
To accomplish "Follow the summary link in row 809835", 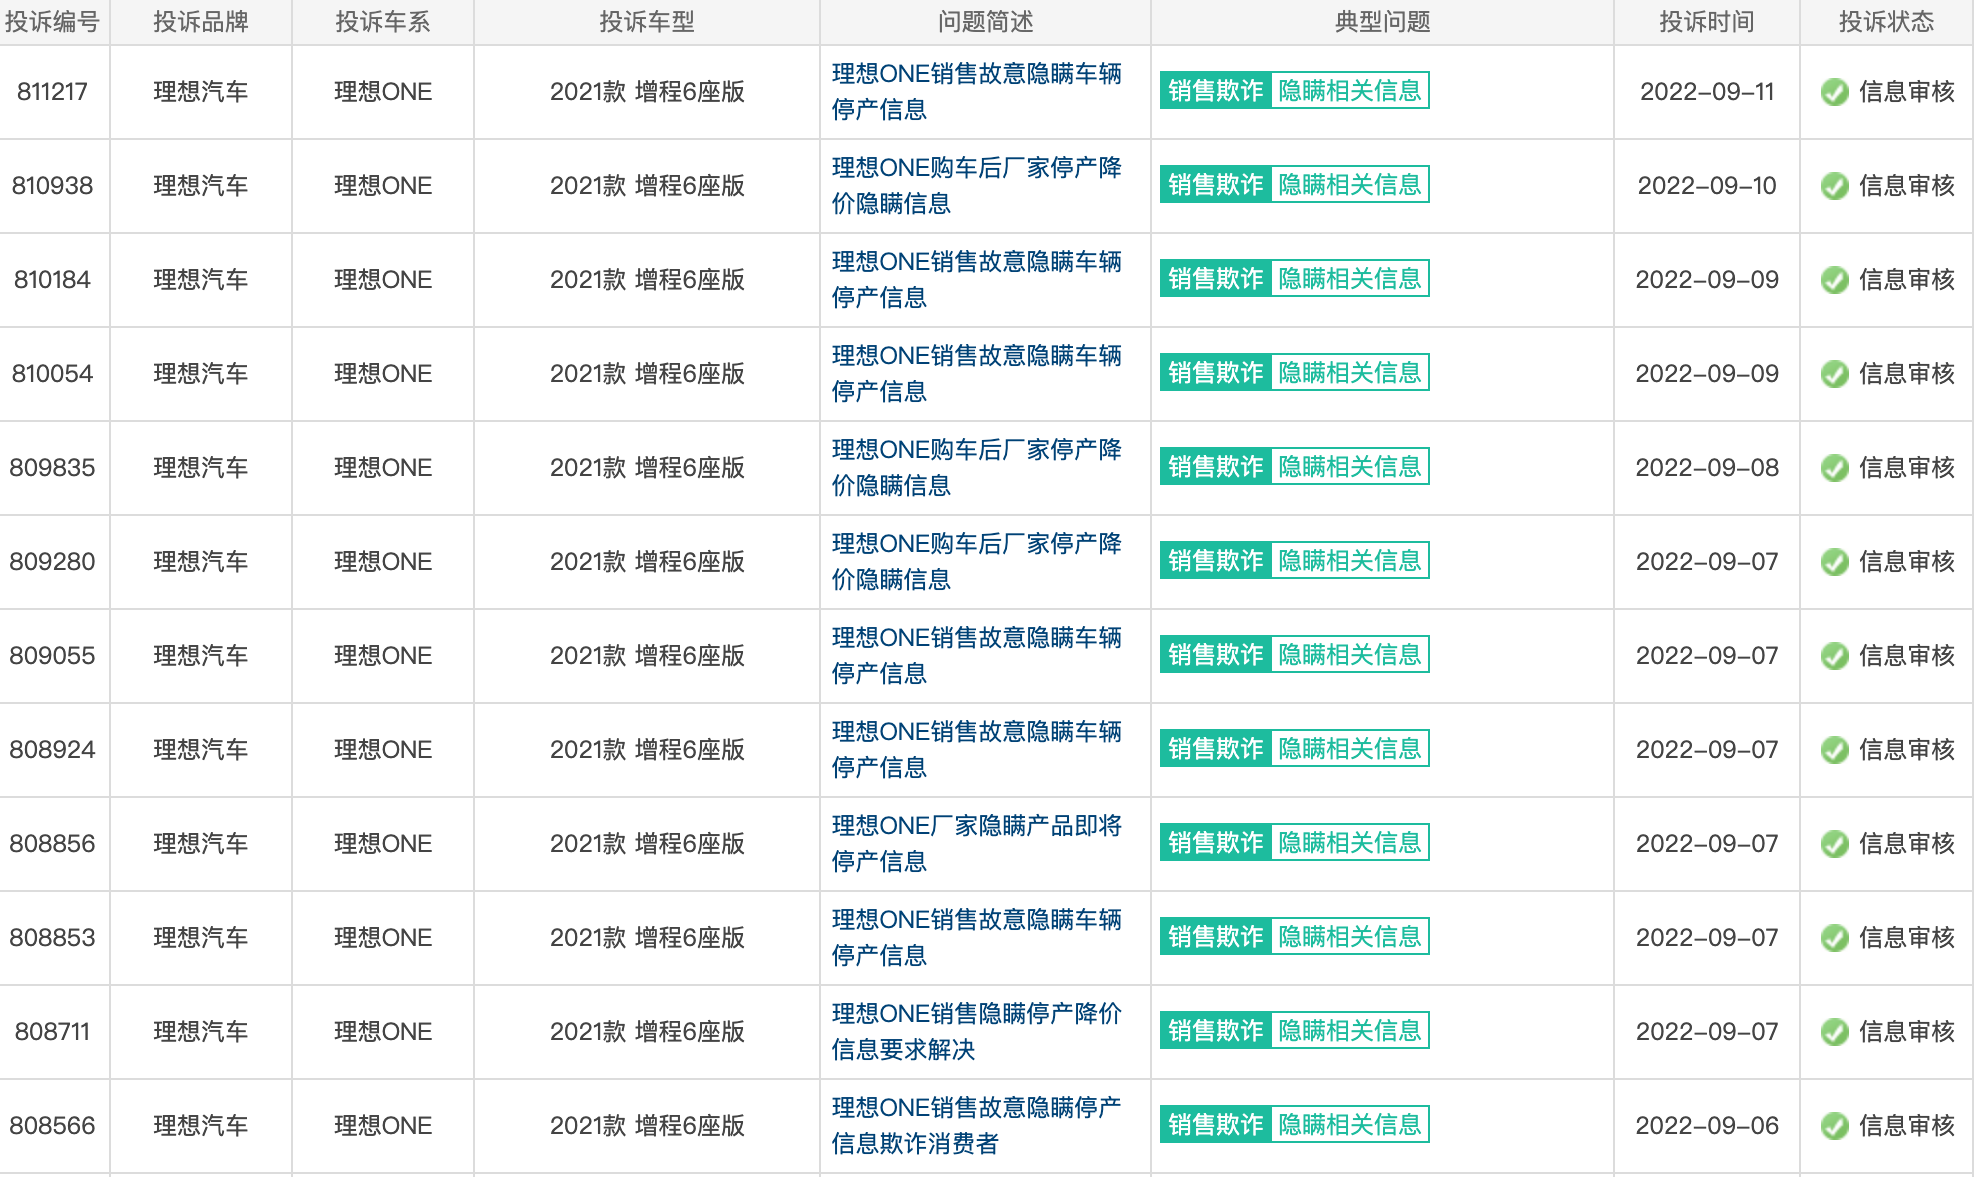I will [x=977, y=467].
